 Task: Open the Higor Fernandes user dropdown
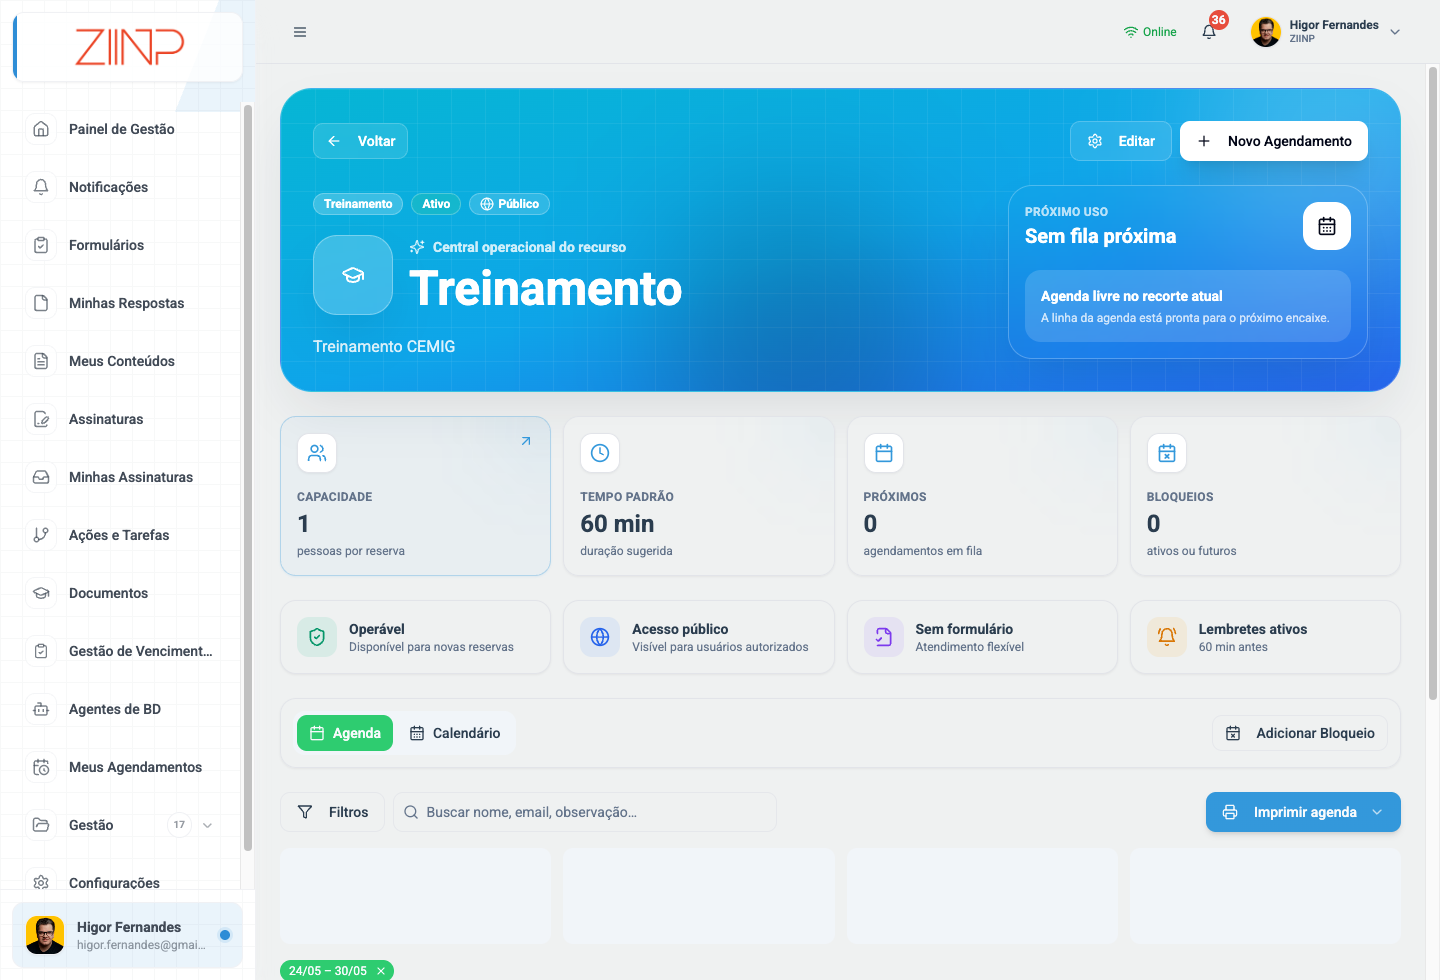click(x=1325, y=32)
